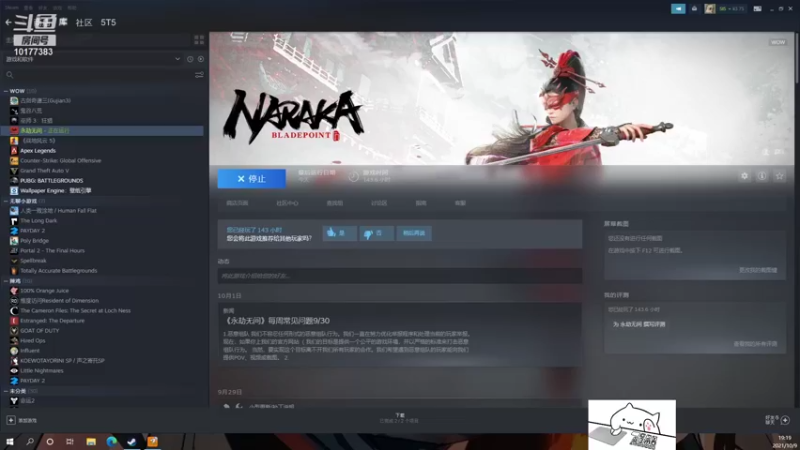Select 100% Orange Juice
This screenshot has width=800, height=450.
click(x=44, y=291)
